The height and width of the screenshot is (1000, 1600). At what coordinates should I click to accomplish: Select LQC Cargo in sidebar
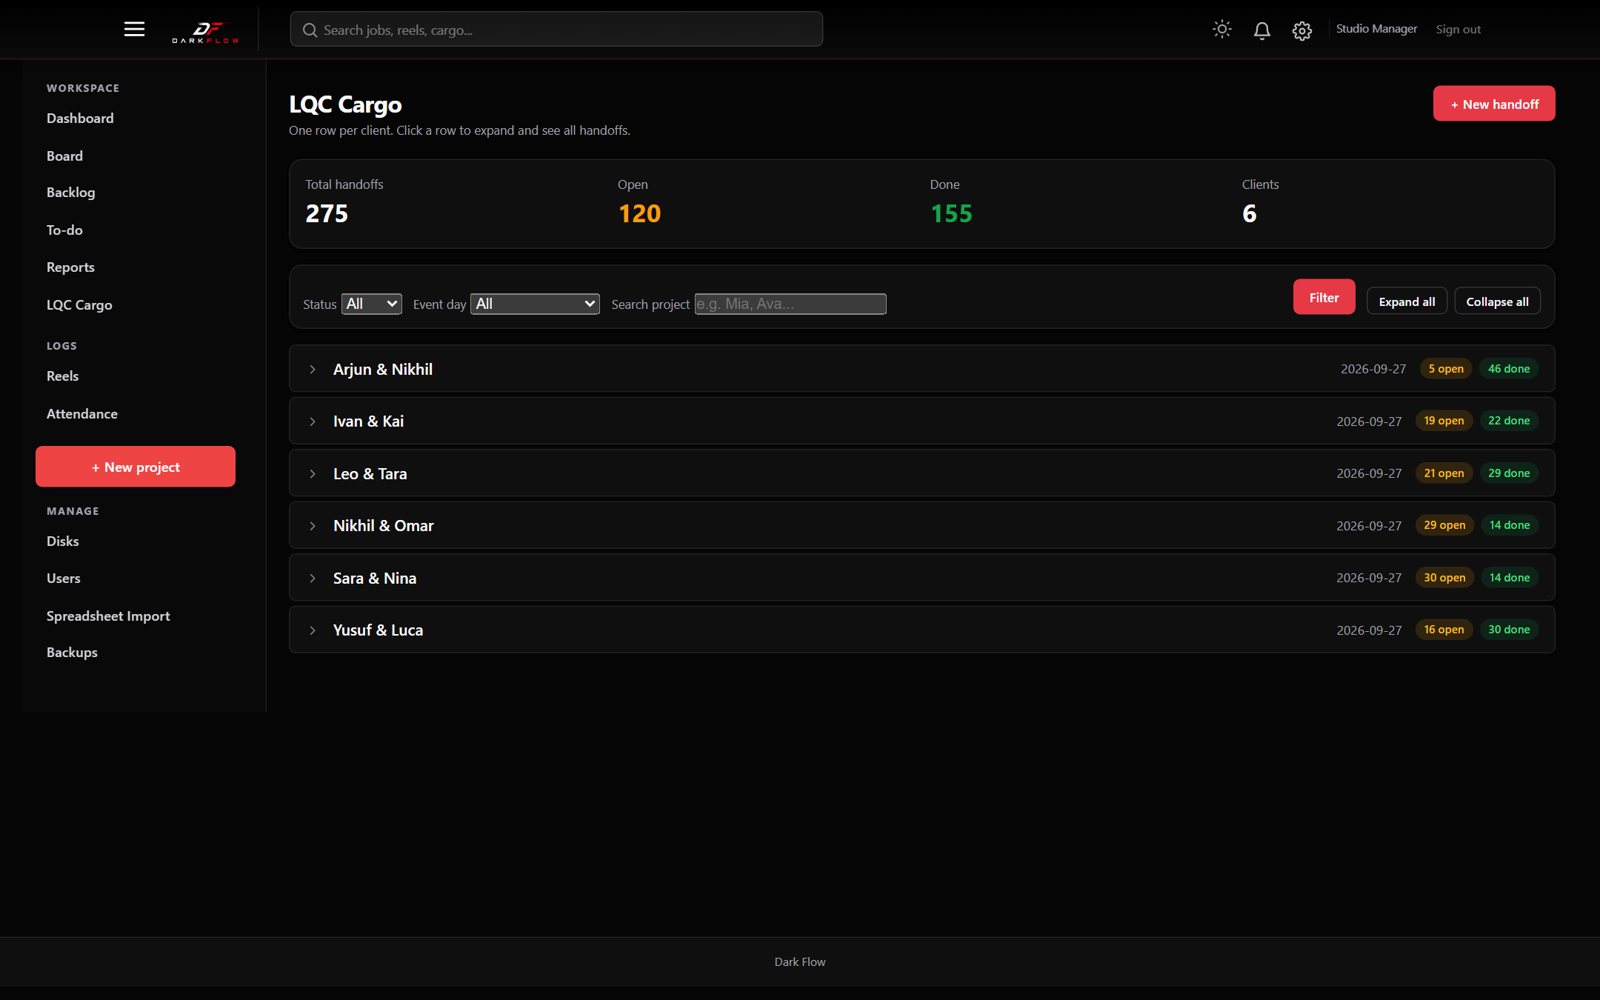click(79, 305)
